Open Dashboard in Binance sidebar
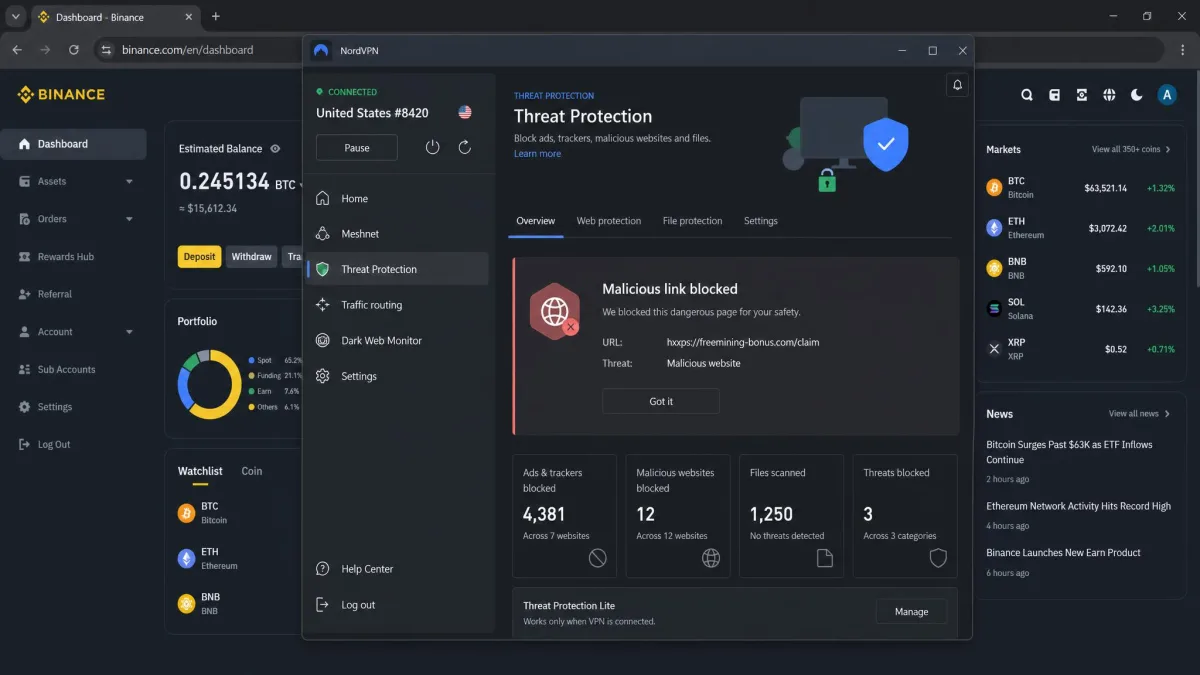Viewport: 1200px width, 675px height. 74,144
